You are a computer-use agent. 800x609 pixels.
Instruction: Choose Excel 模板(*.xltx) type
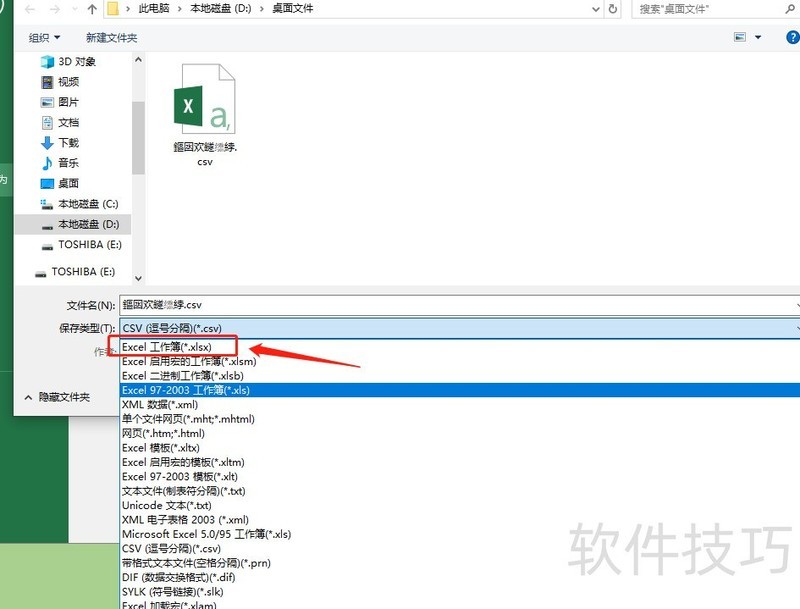(460, 448)
